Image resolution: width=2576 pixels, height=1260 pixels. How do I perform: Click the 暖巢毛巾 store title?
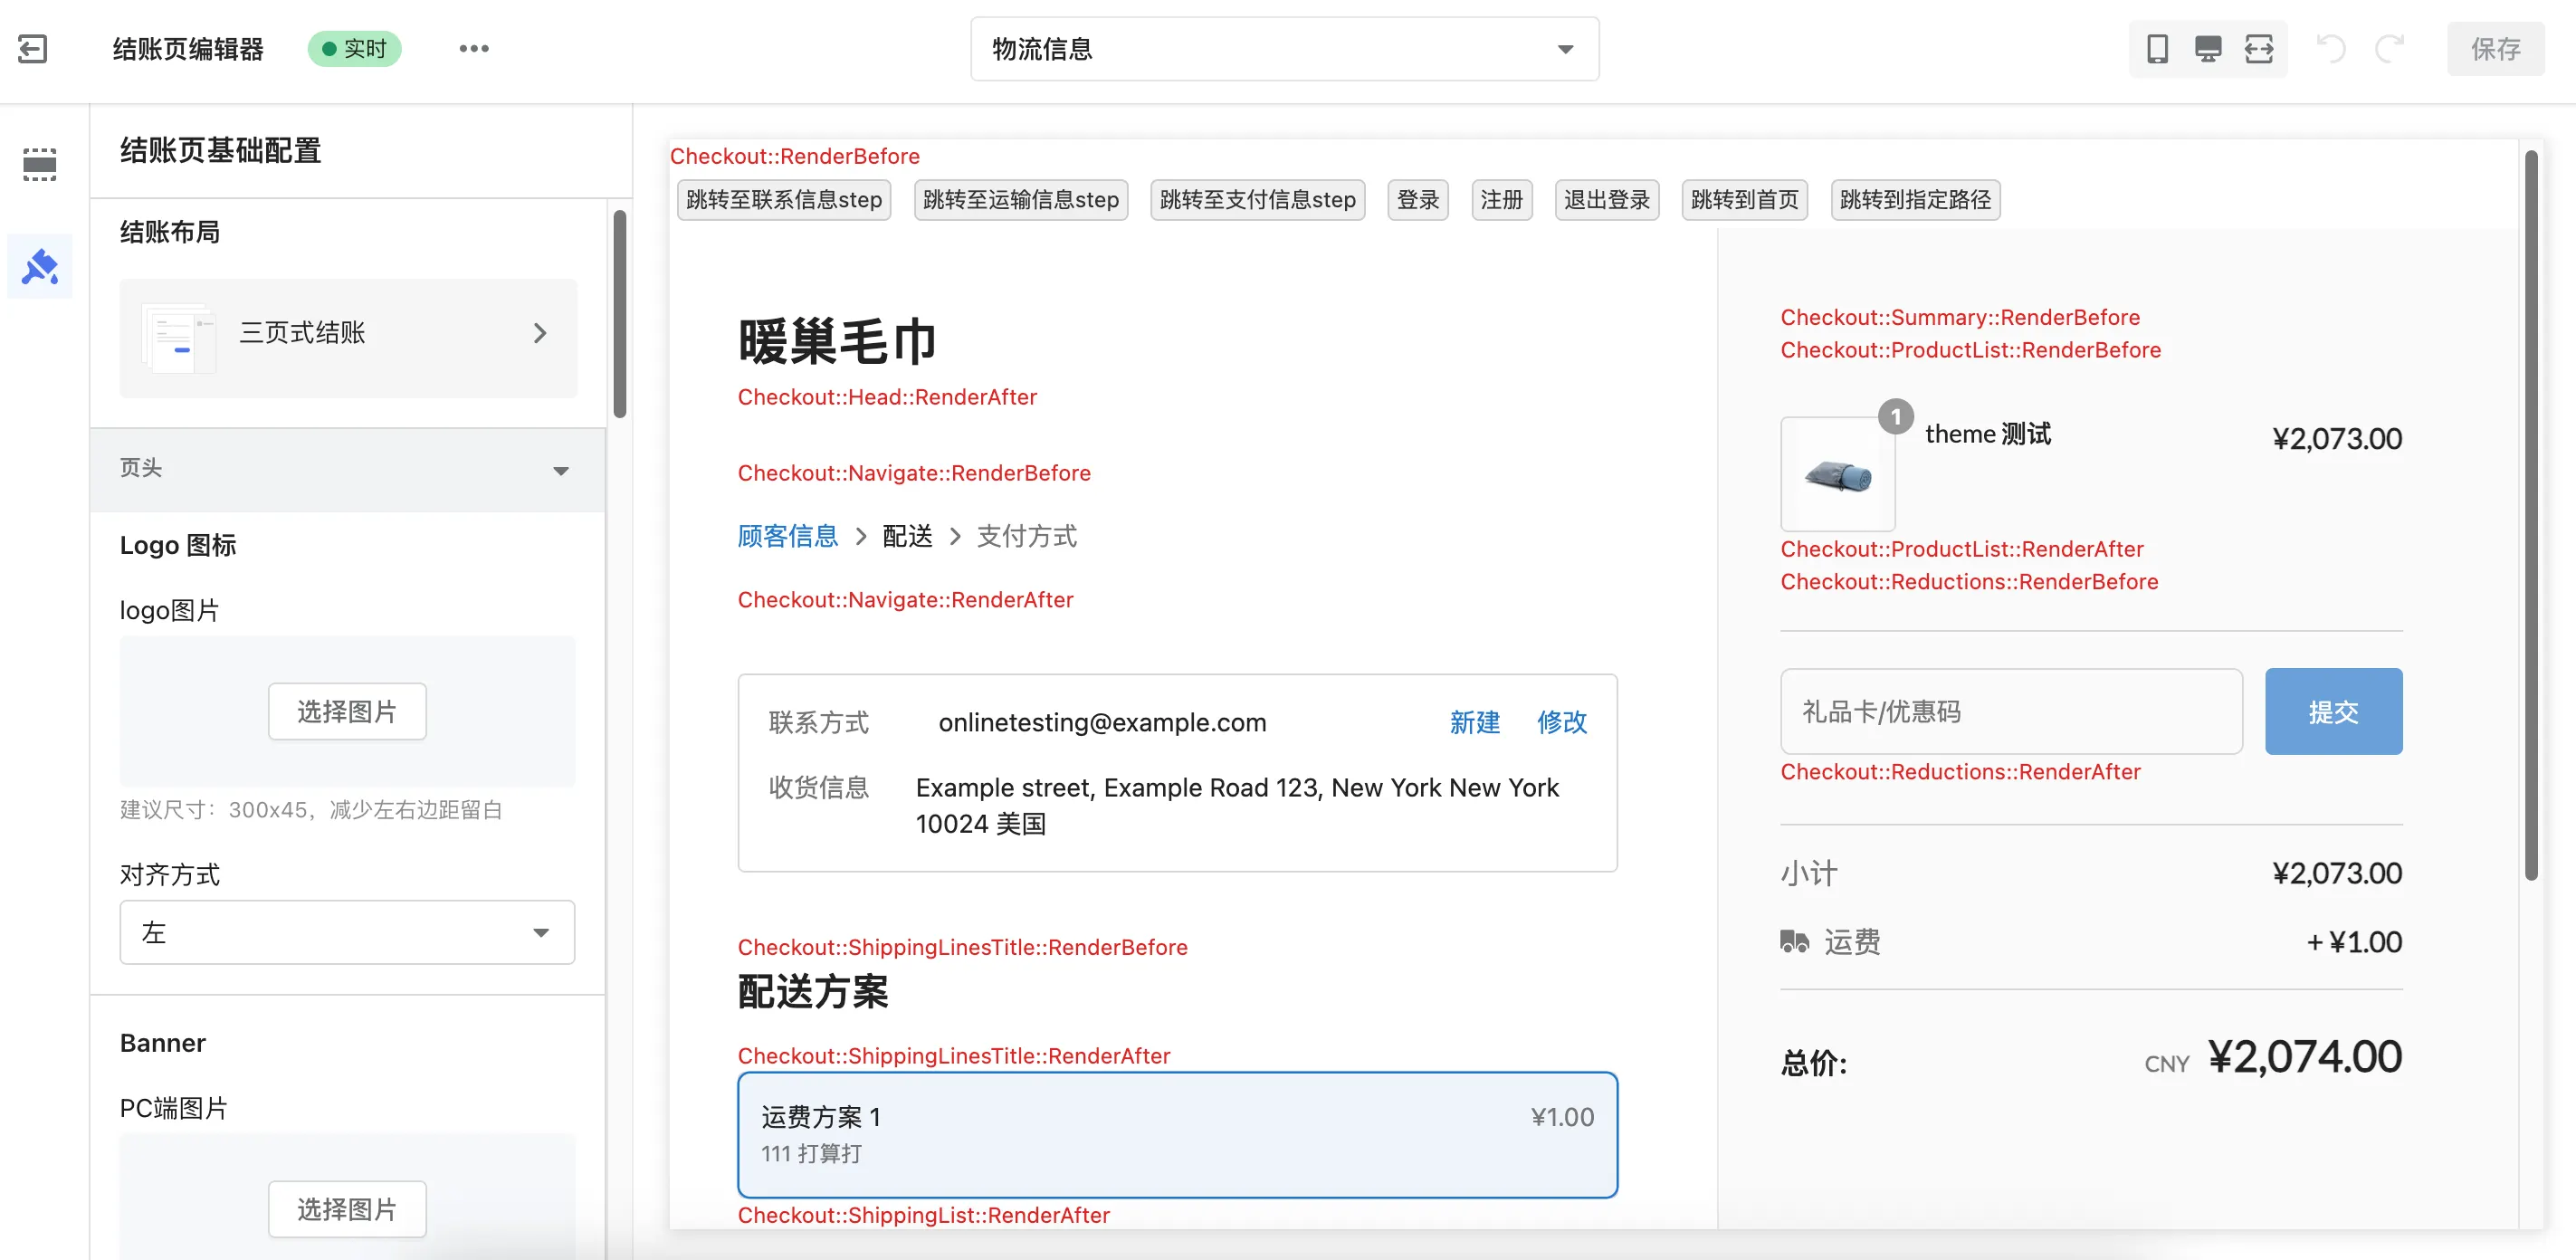[x=837, y=342]
